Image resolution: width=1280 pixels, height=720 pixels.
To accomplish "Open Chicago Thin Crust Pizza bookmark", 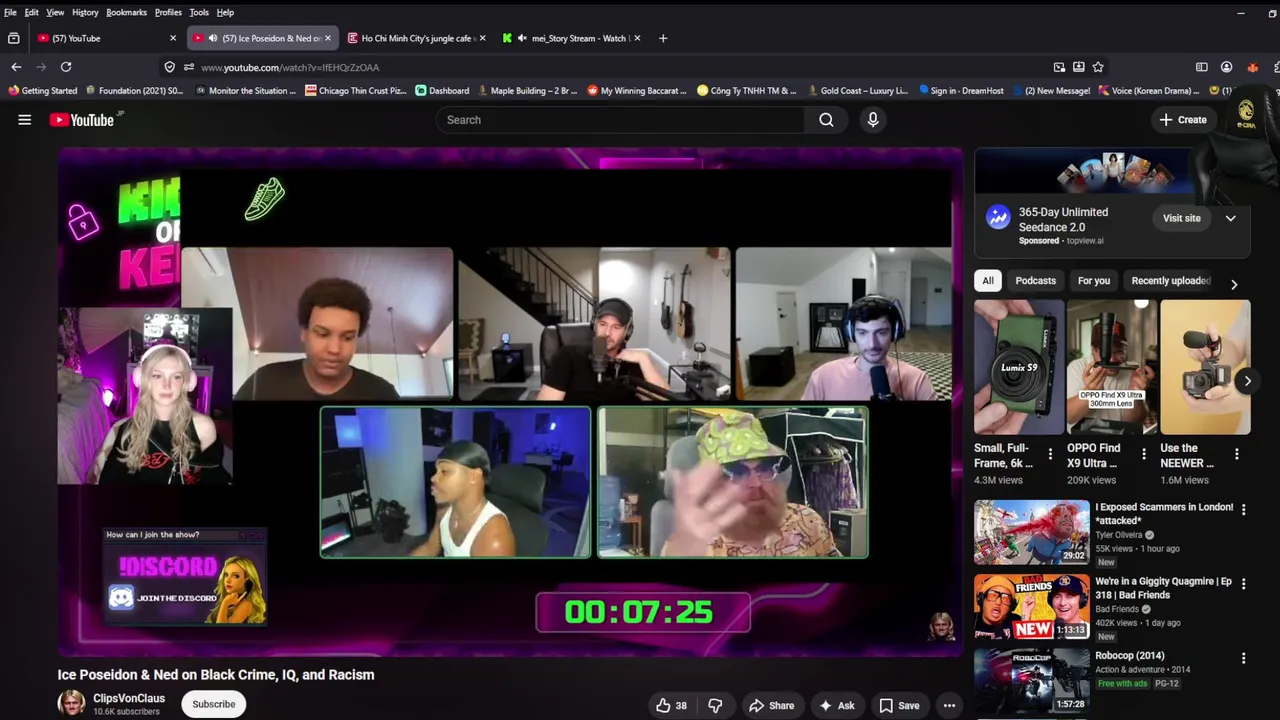I will tap(355, 90).
